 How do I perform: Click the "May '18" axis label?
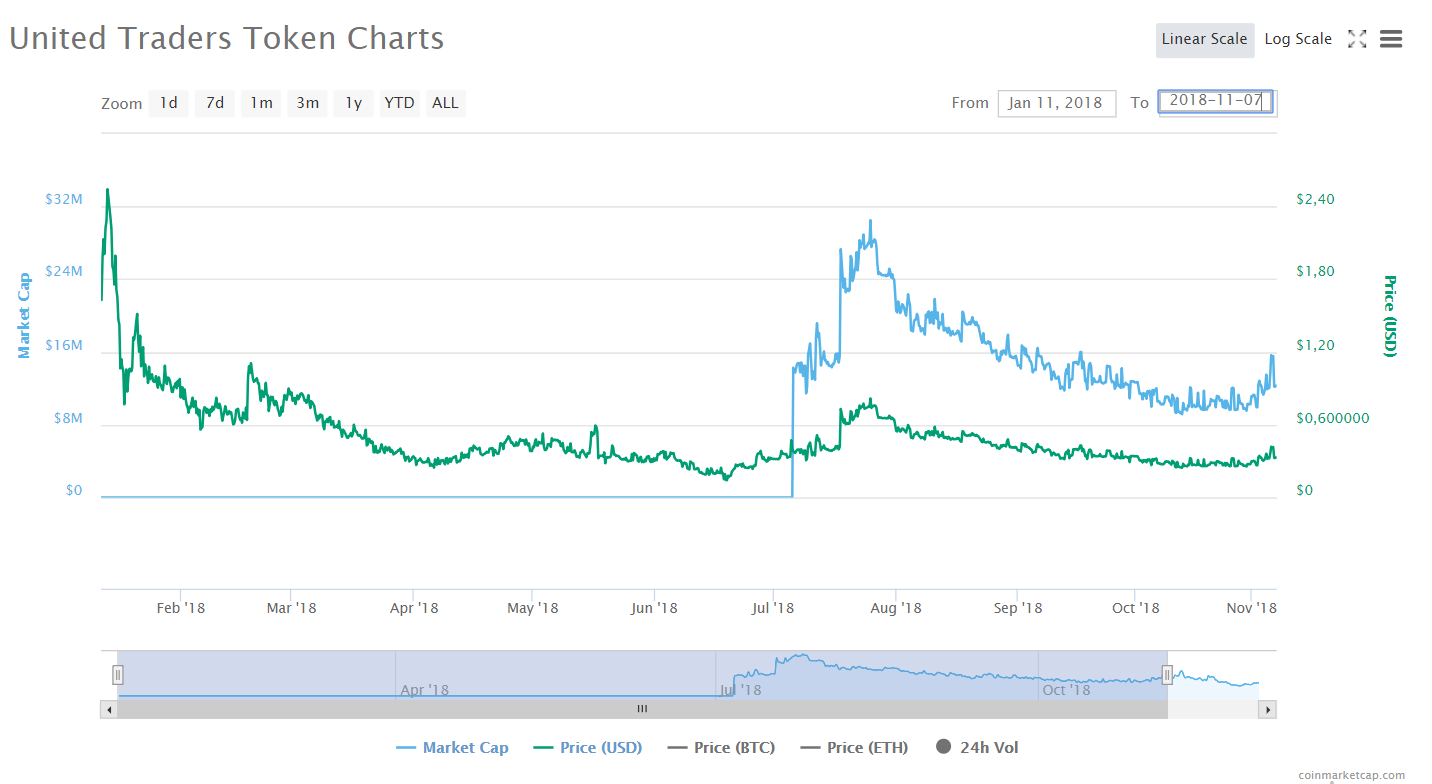[x=533, y=608]
